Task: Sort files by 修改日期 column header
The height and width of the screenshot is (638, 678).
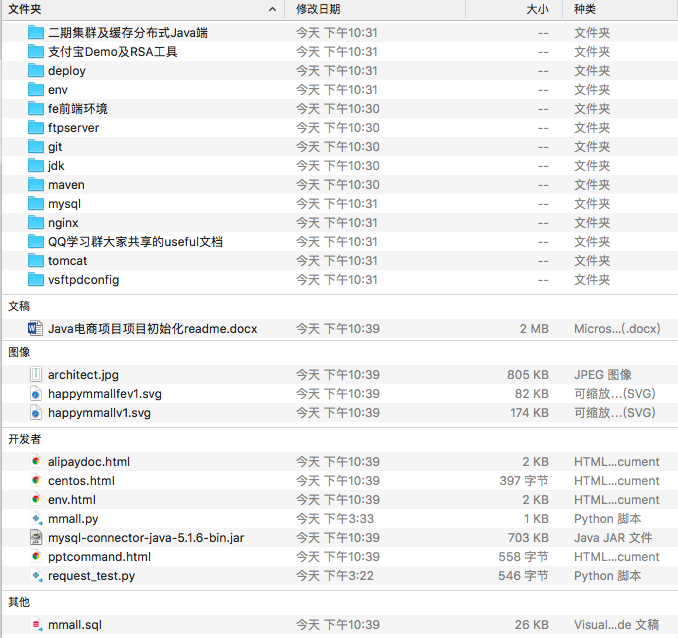Action: point(318,9)
